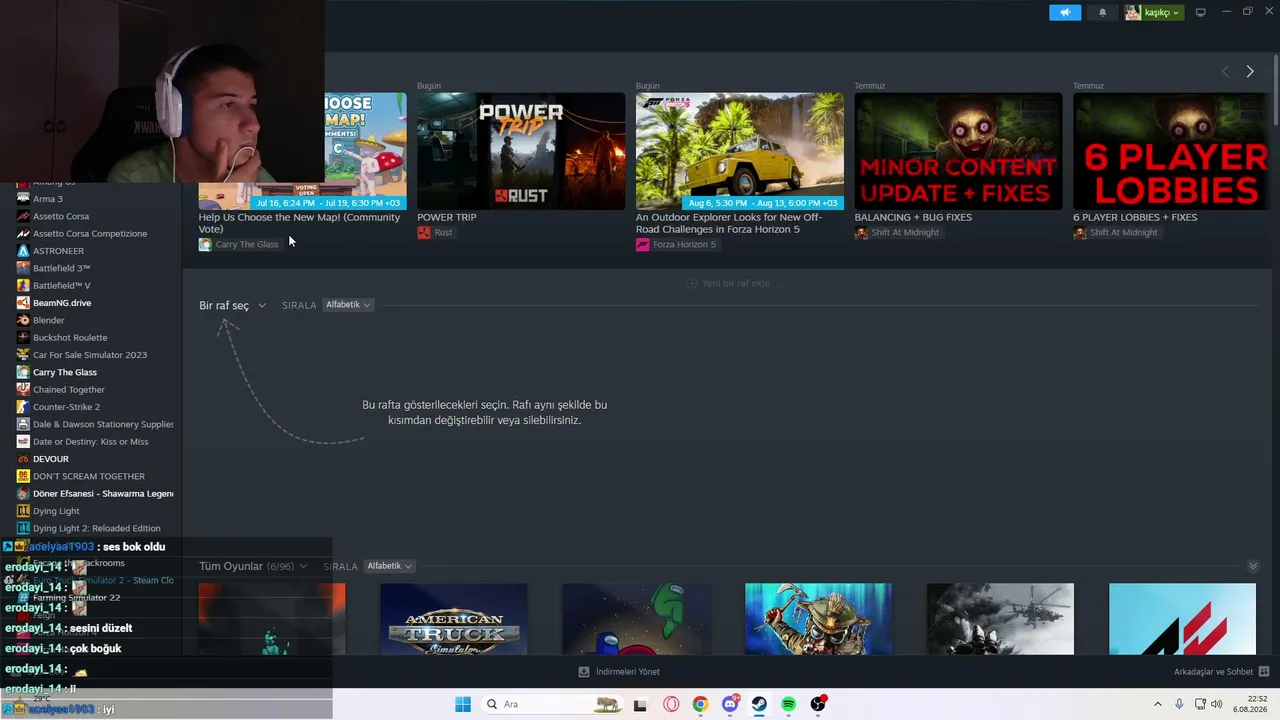Select Date or Destiny: Kiss or Miss
1280x720 pixels.
coord(90,442)
